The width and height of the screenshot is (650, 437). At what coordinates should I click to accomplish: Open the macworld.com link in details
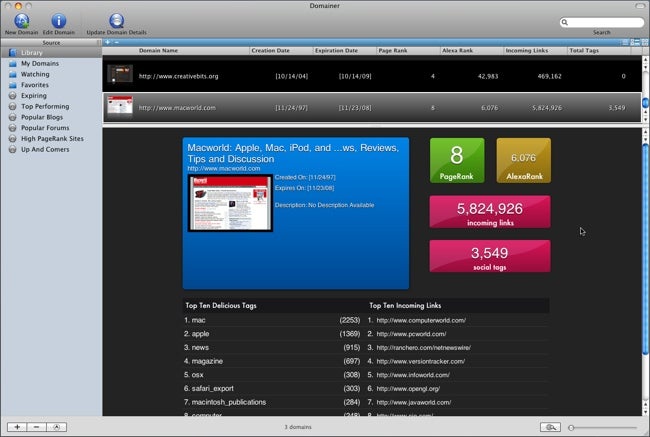(x=224, y=169)
